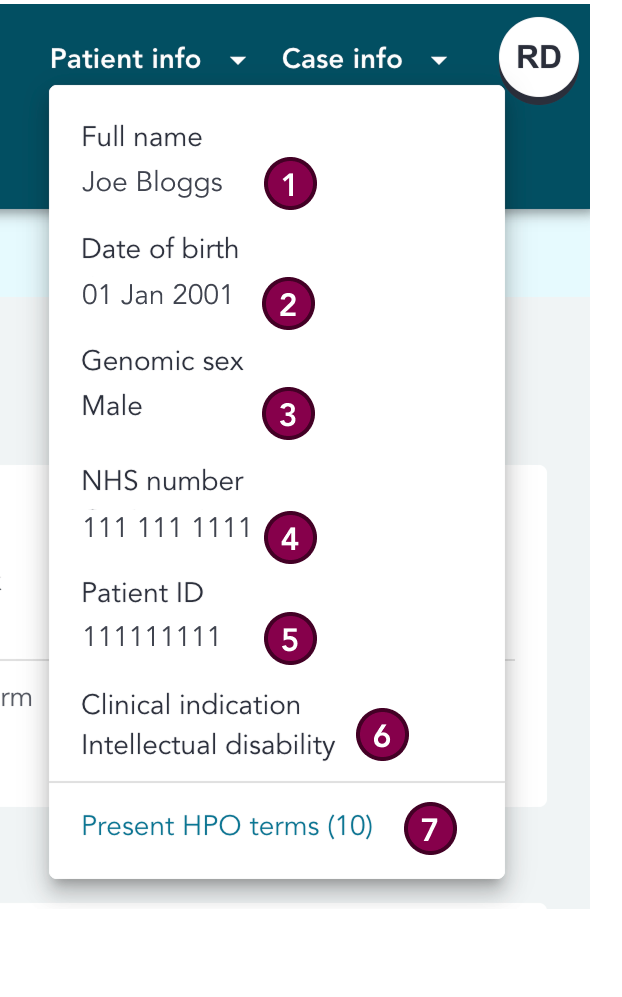Collapse the Patient info dropdown arrow
The width and height of the screenshot is (622, 997).
(x=238, y=60)
